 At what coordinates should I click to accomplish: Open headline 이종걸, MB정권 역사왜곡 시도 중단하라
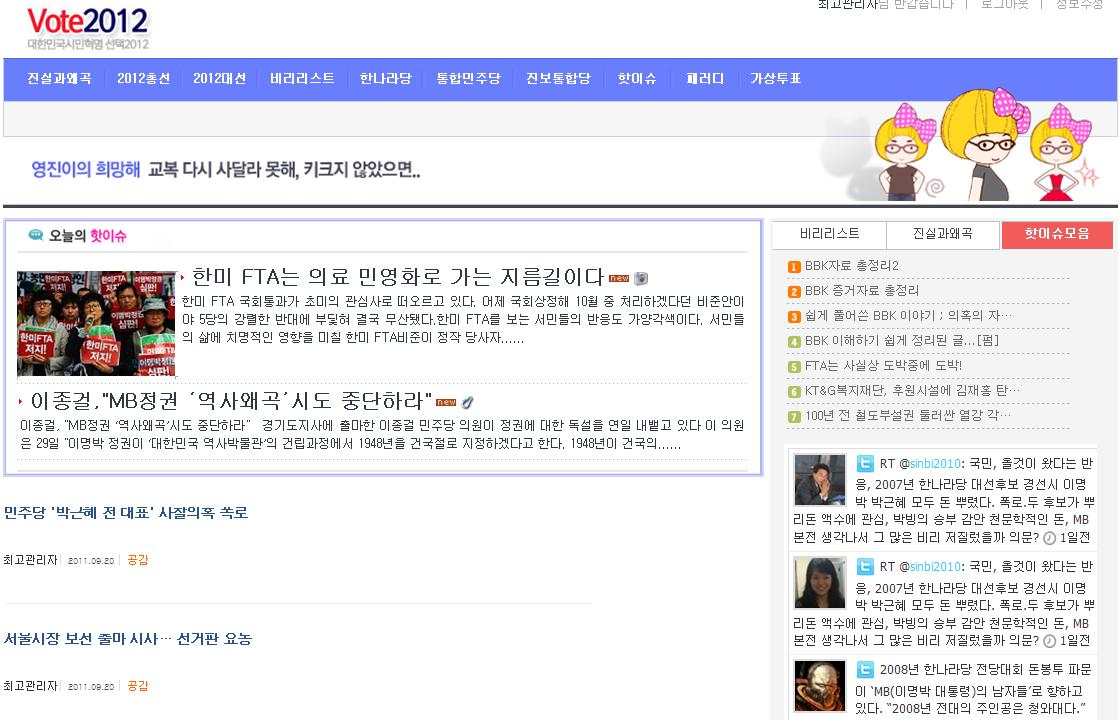click(x=231, y=401)
